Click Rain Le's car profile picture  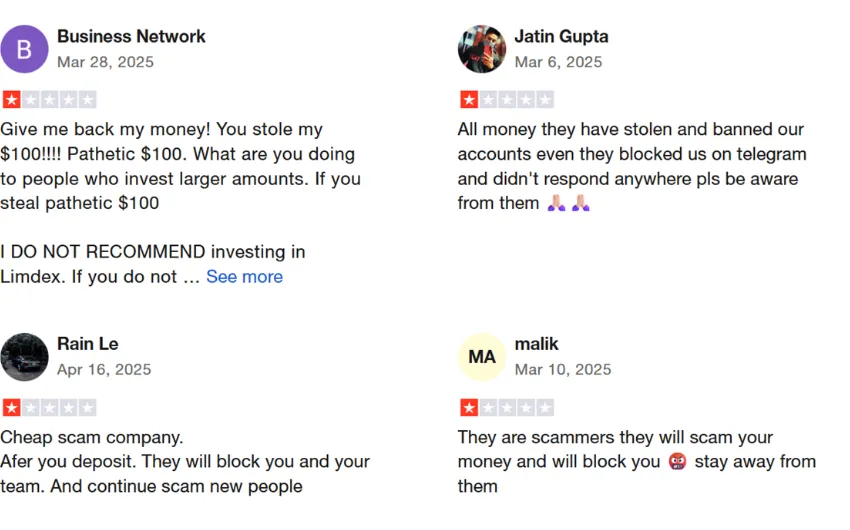click(24, 357)
